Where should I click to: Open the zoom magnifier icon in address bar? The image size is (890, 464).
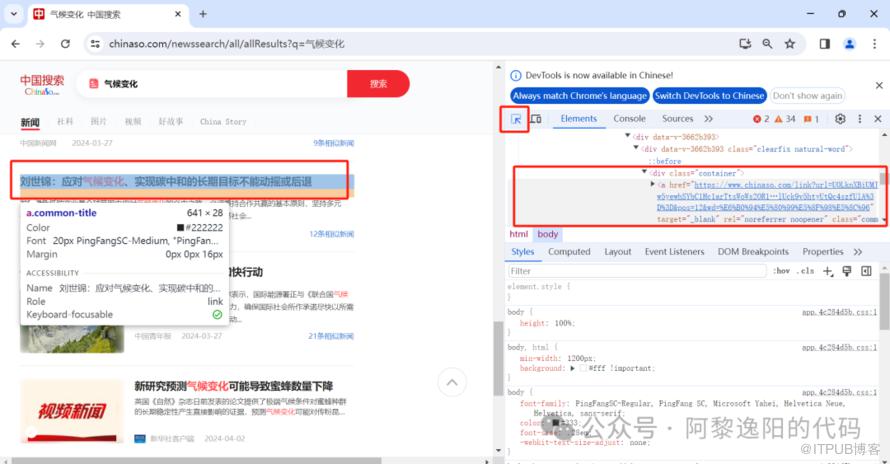coord(767,44)
